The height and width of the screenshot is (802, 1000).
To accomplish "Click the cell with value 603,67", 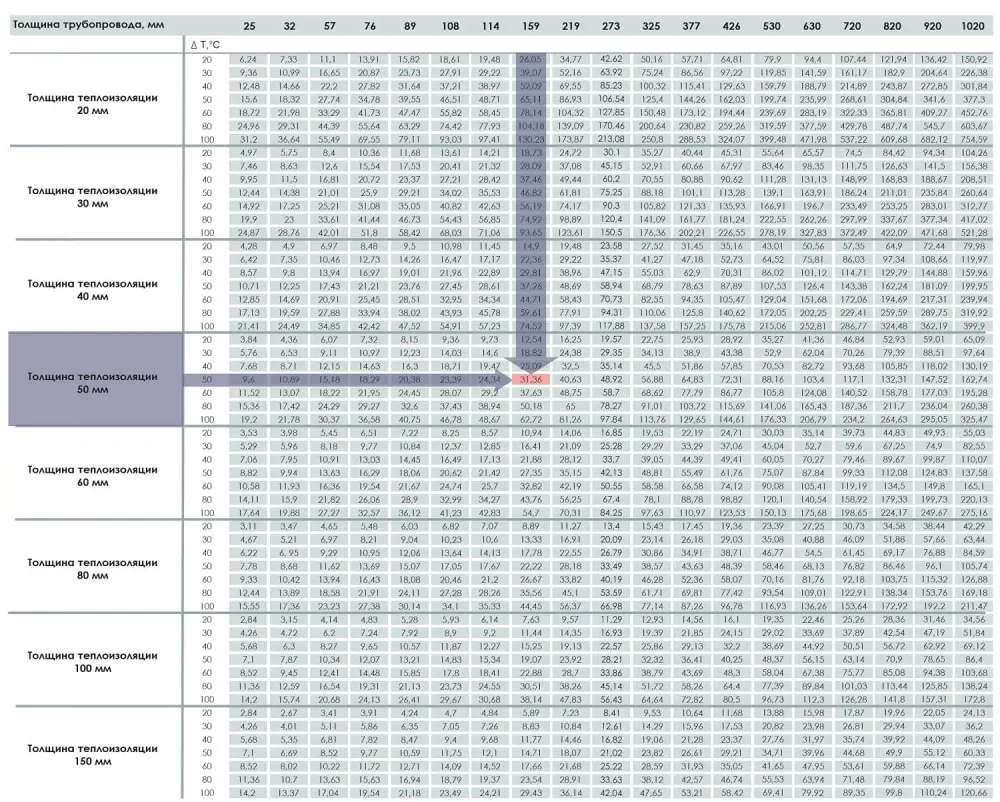I will click(x=973, y=126).
